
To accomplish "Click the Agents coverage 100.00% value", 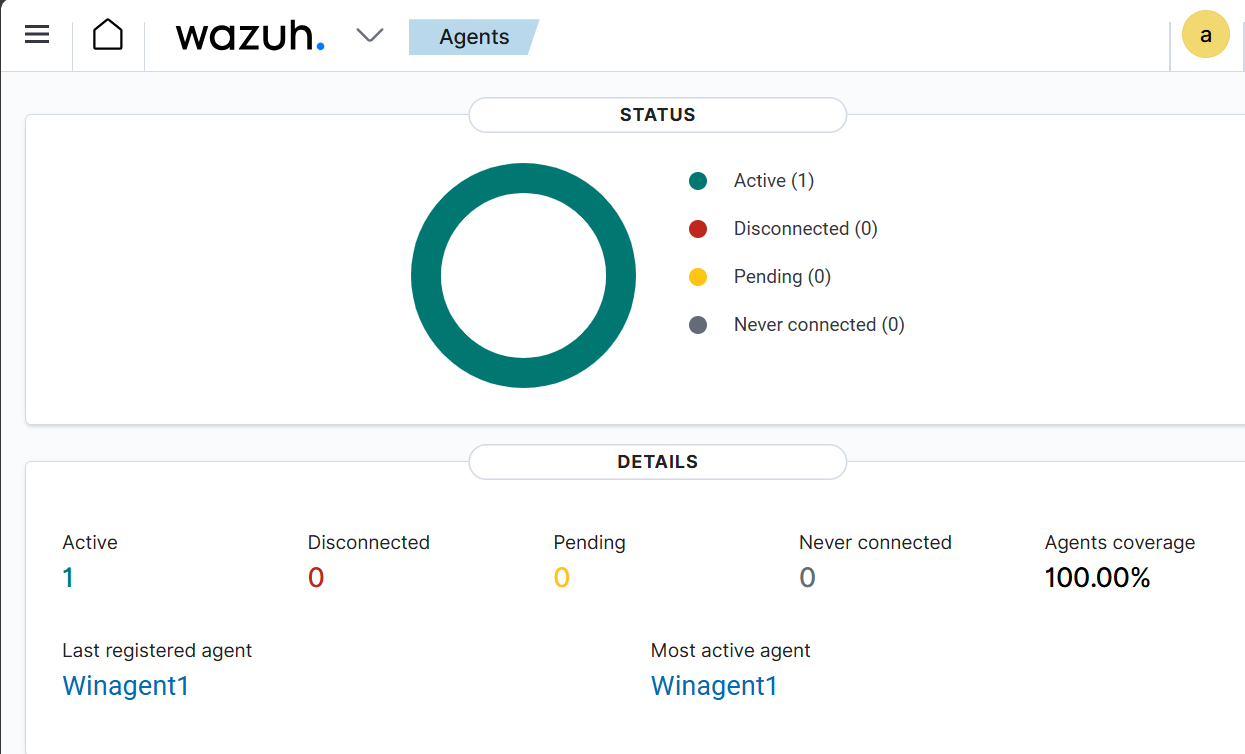I will coord(1097,578).
